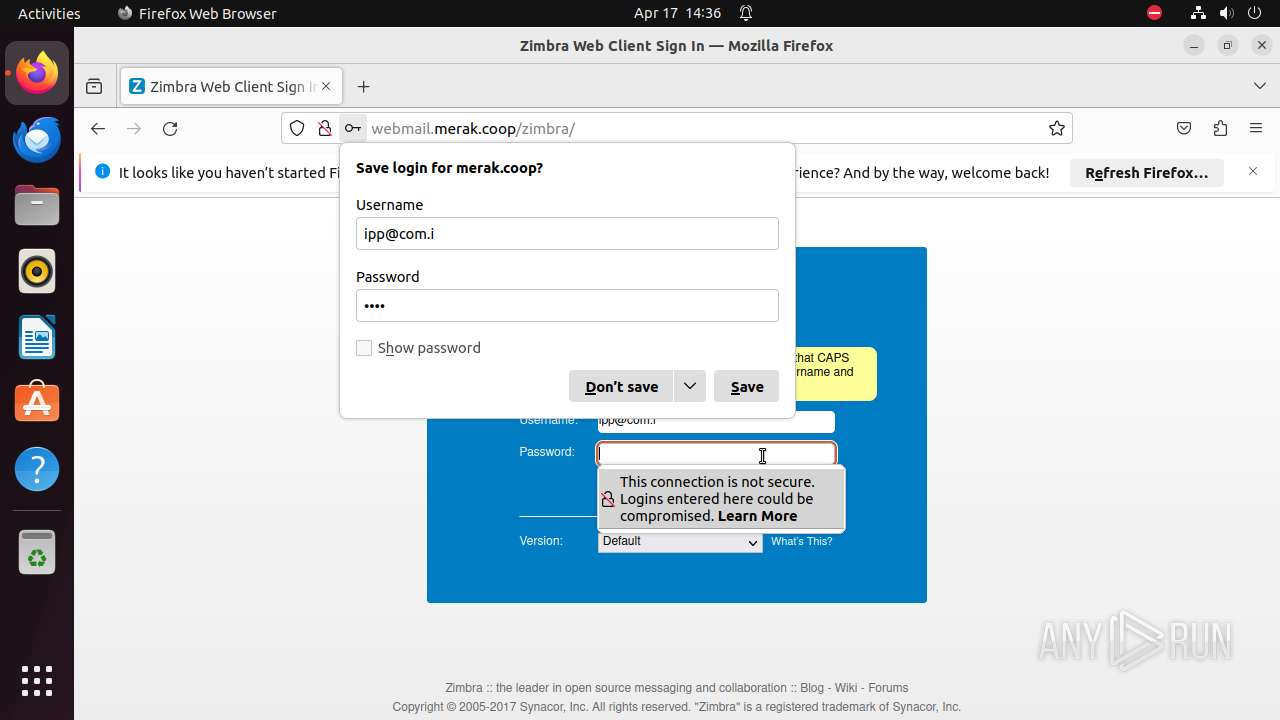Open the Learn More link in warning
Image resolution: width=1280 pixels, height=720 pixels.
pos(757,516)
